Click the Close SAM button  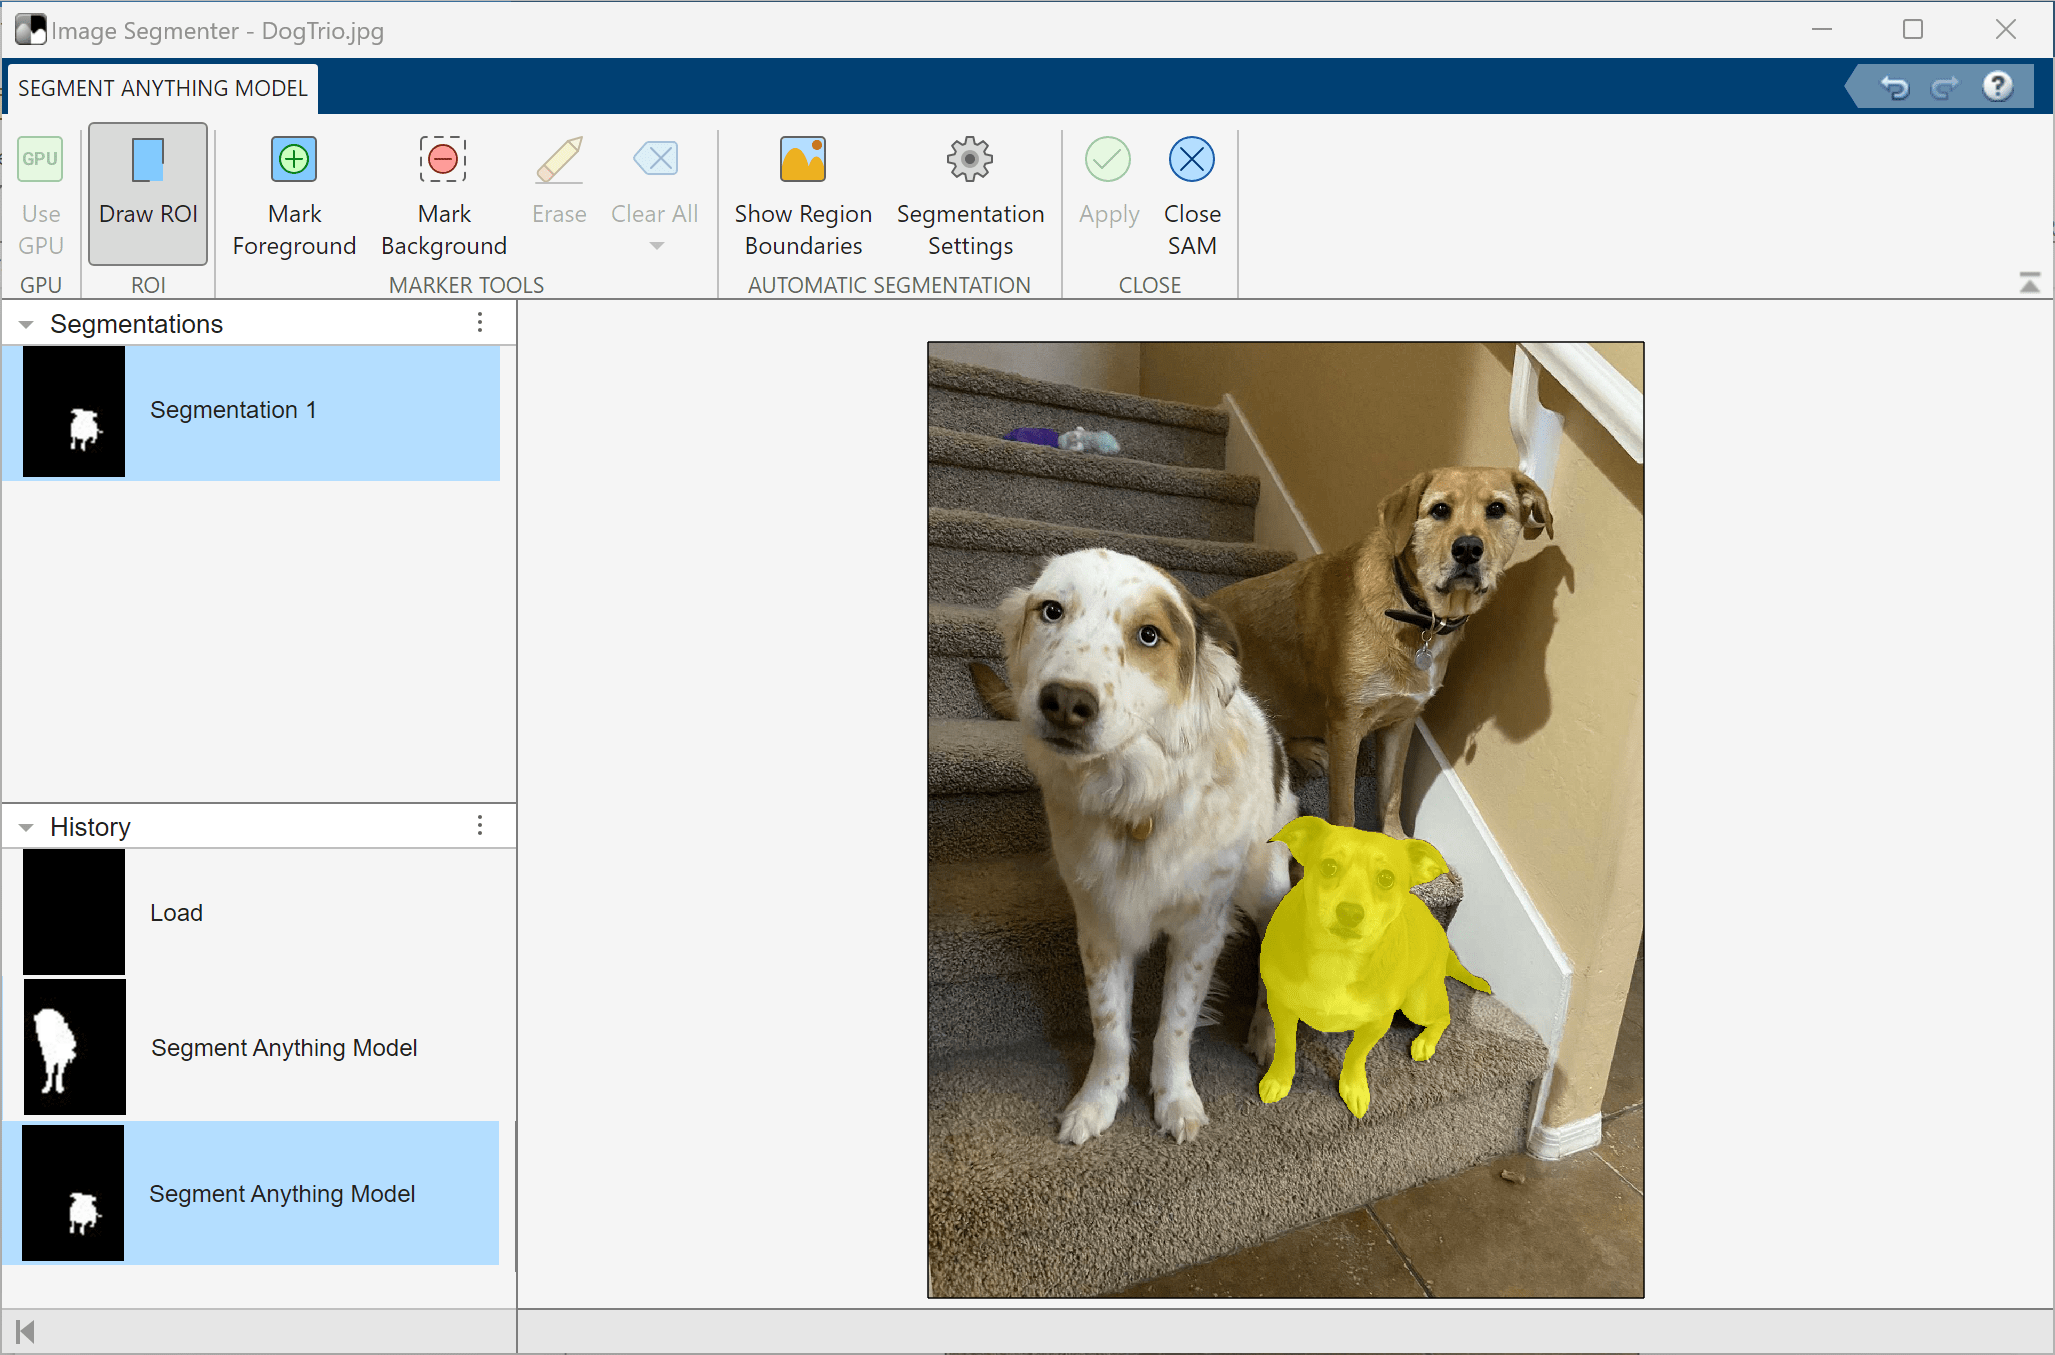(x=1191, y=190)
